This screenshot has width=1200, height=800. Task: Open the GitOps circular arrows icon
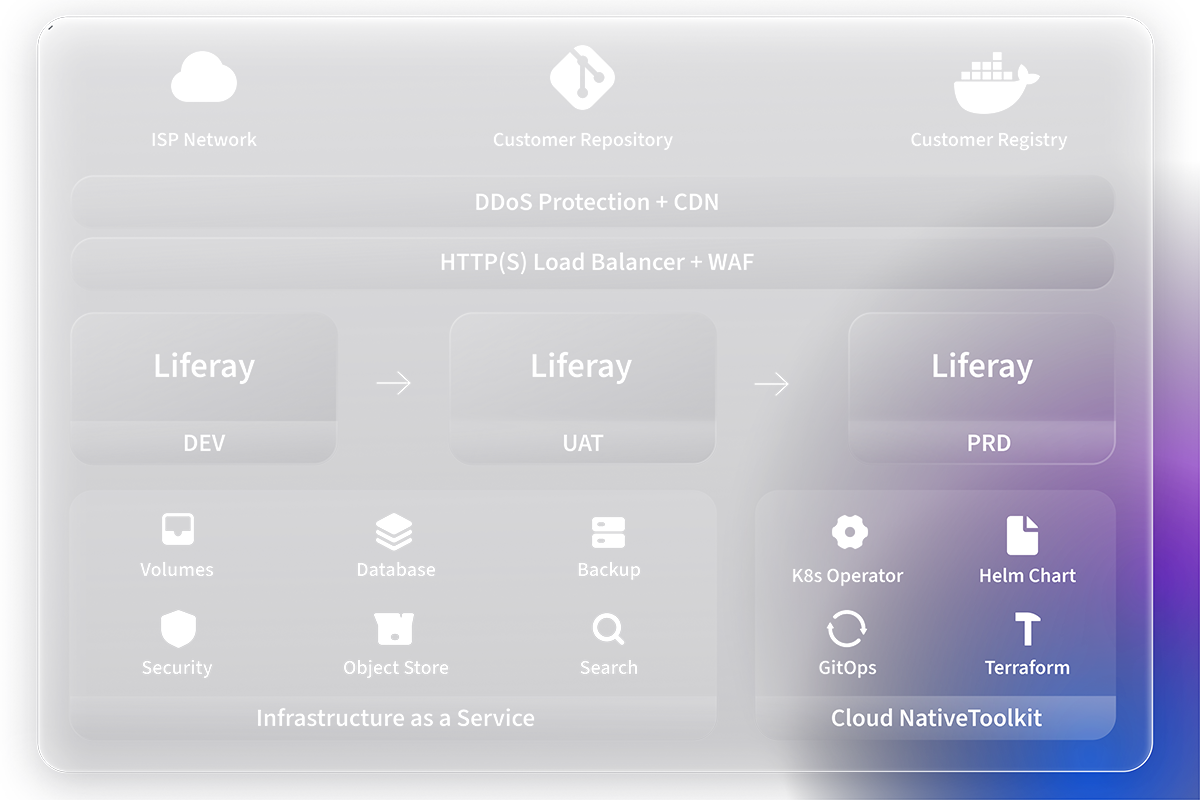click(x=847, y=630)
